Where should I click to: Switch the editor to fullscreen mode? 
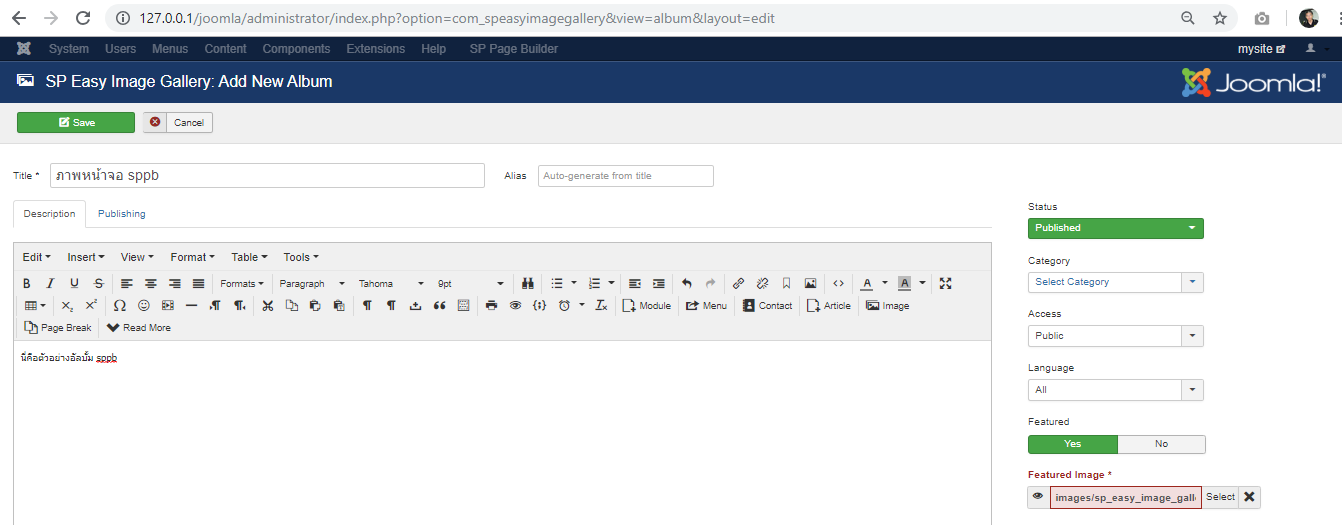pos(945,284)
